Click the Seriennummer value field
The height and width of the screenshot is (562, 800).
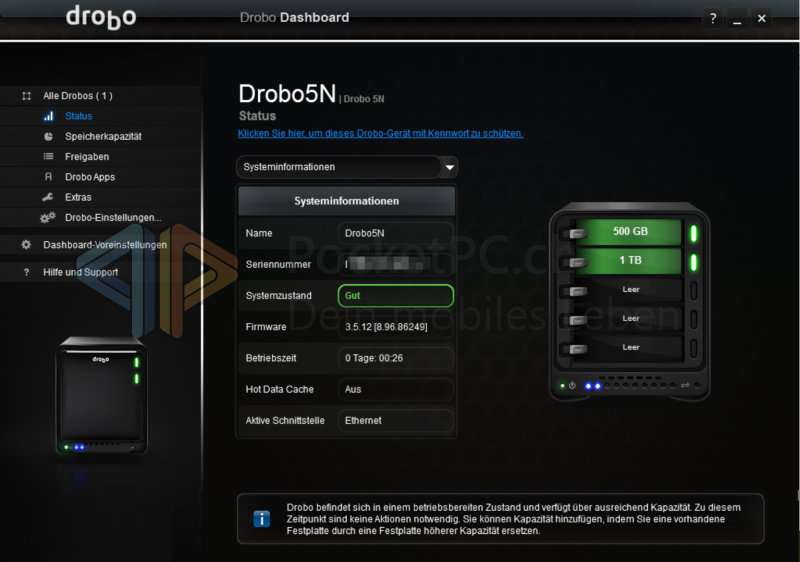395,264
